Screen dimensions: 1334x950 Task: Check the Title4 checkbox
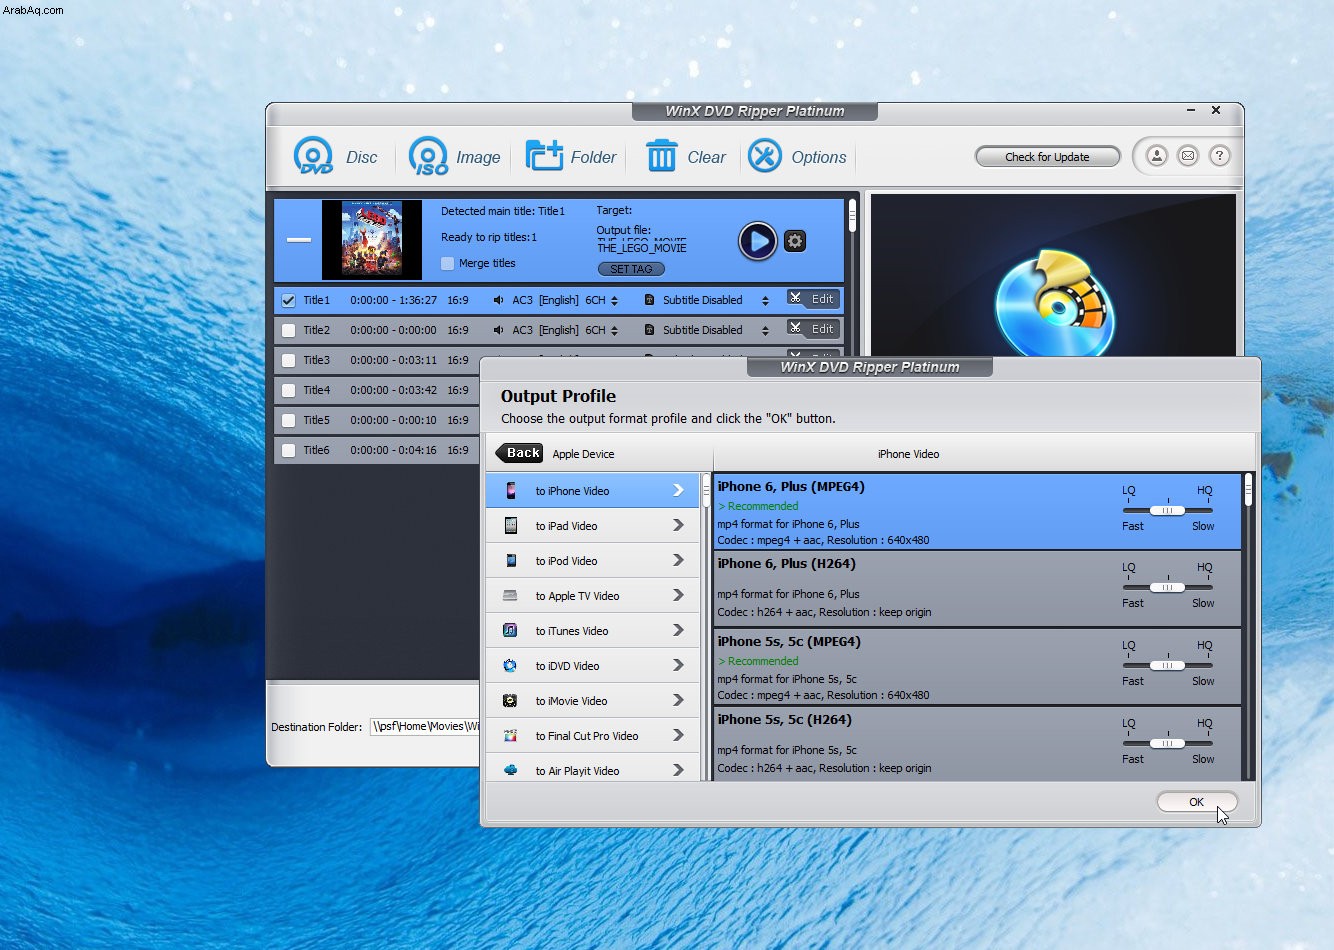point(289,390)
